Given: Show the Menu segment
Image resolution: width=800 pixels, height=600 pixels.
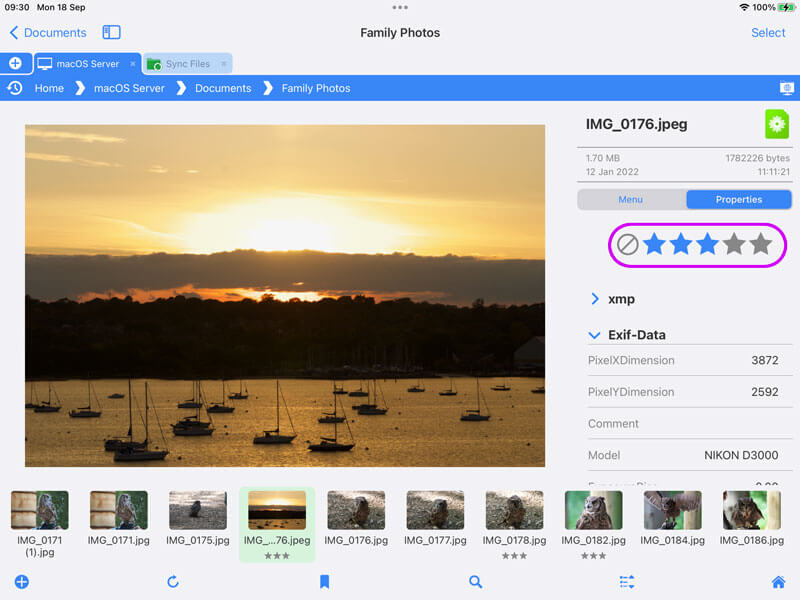Looking at the screenshot, I should [631, 199].
